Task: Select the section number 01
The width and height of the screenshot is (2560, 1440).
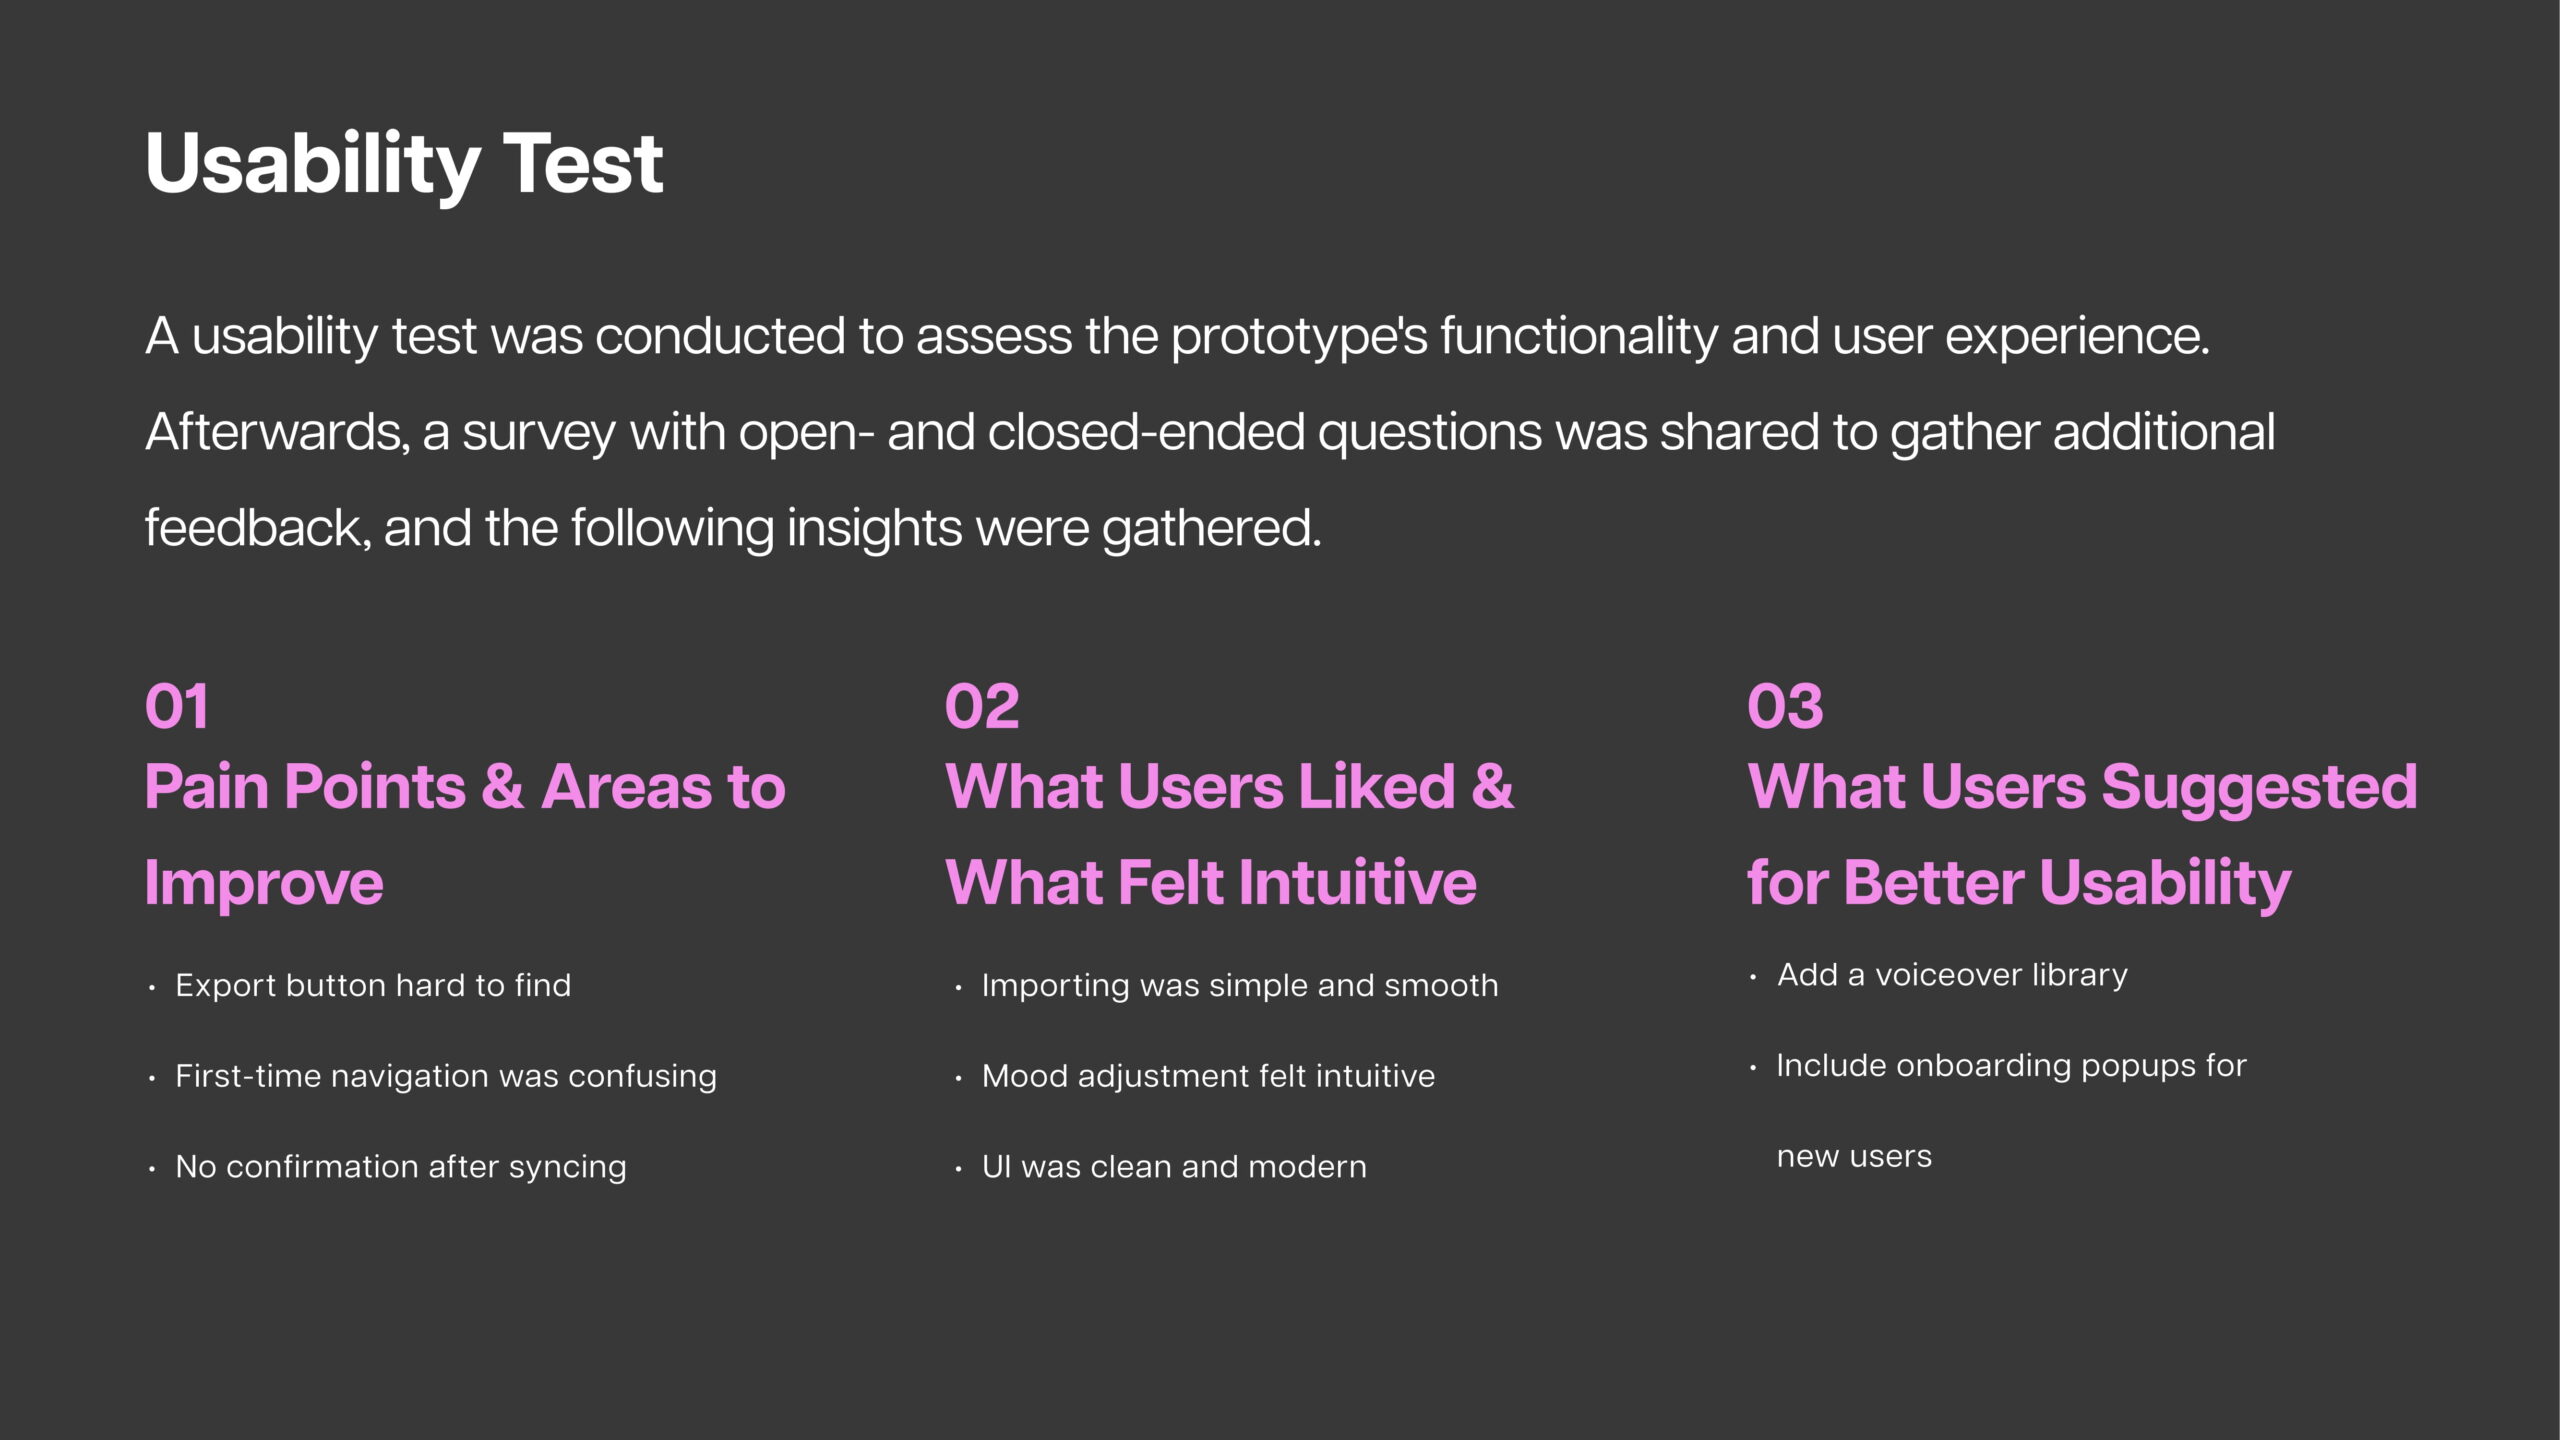Action: point(177,706)
